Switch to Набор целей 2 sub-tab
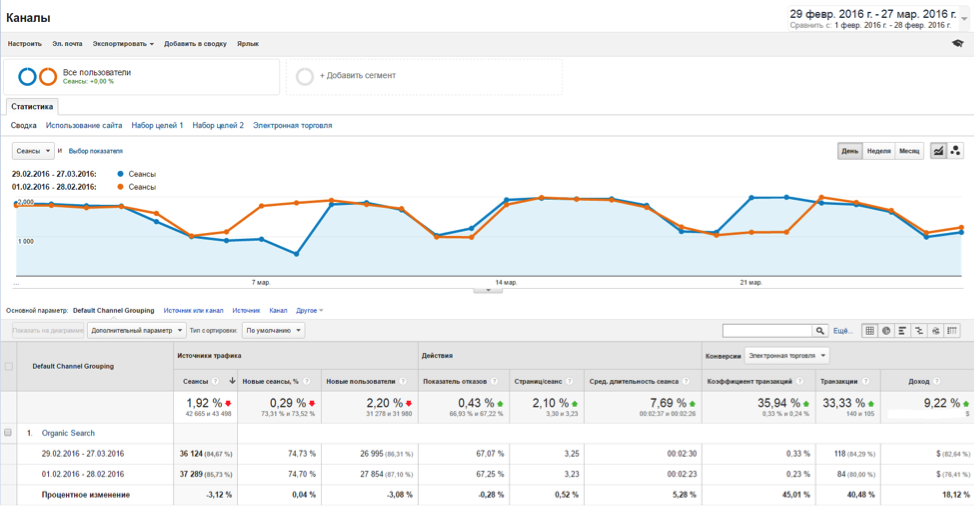 [218, 125]
